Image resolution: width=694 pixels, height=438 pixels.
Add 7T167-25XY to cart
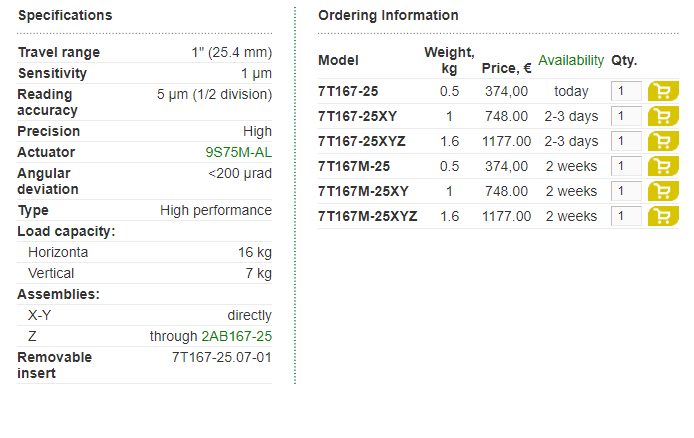point(663,116)
